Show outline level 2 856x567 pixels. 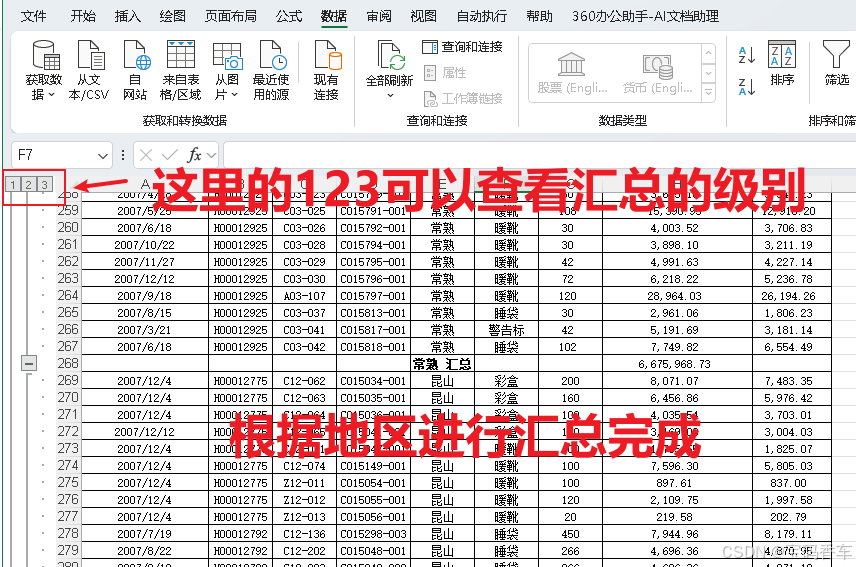28,184
